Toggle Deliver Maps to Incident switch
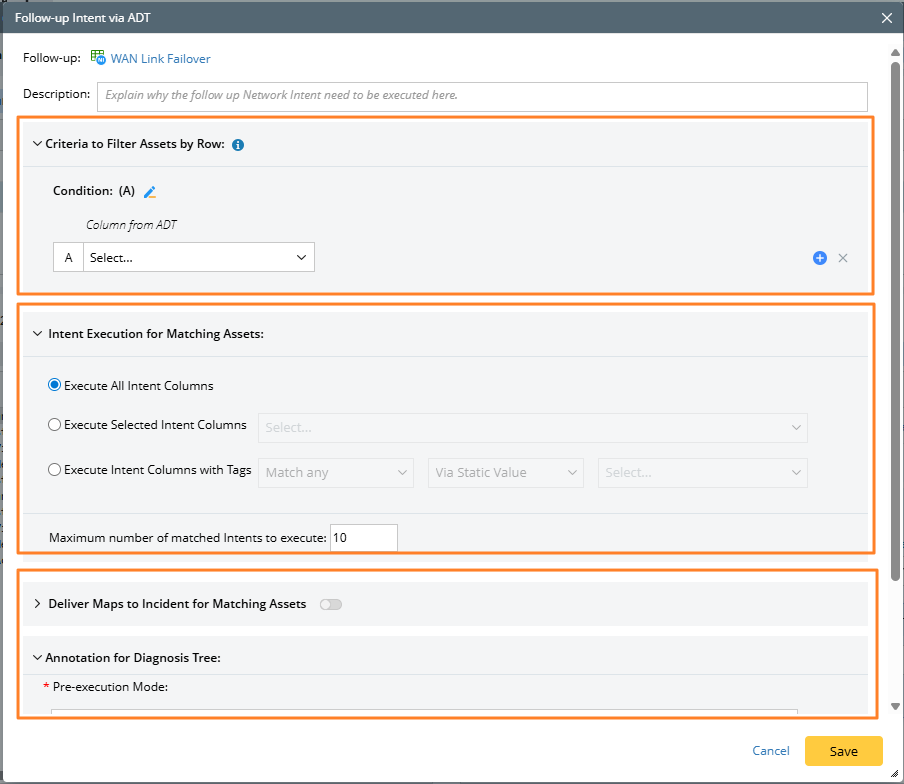Image resolution: width=904 pixels, height=784 pixels. [330, 604]
